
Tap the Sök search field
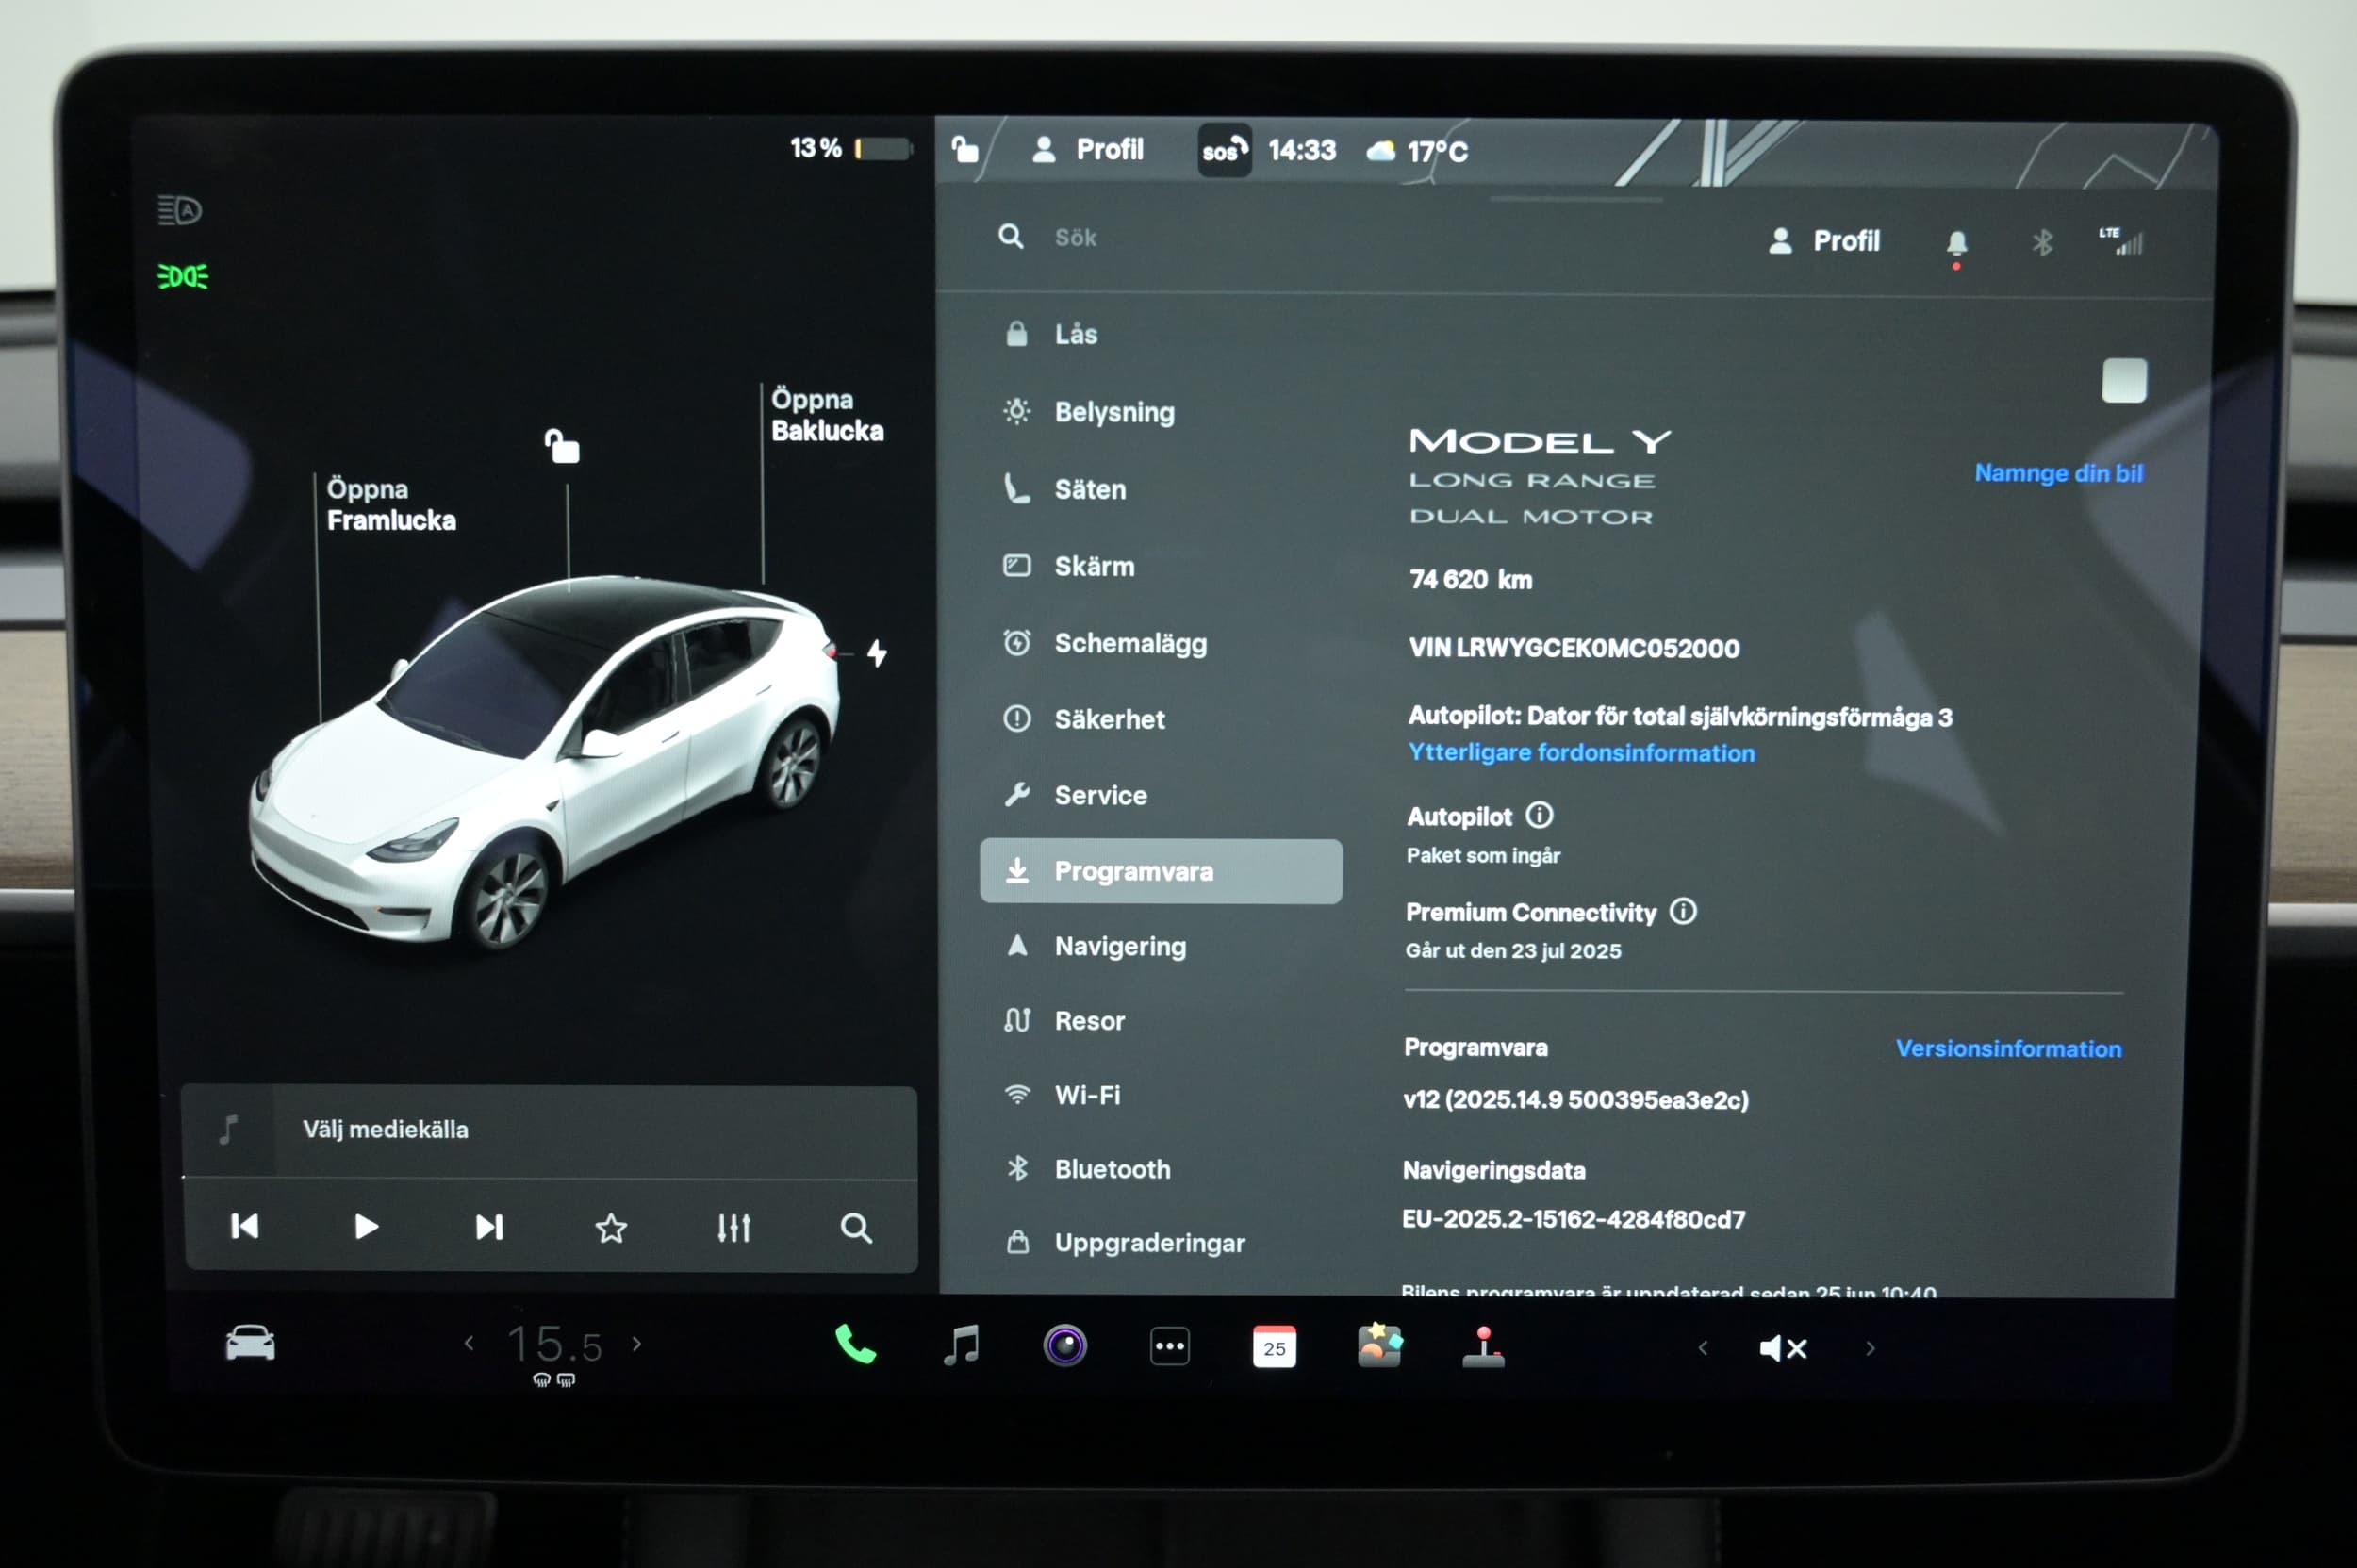click(1076, 238)
